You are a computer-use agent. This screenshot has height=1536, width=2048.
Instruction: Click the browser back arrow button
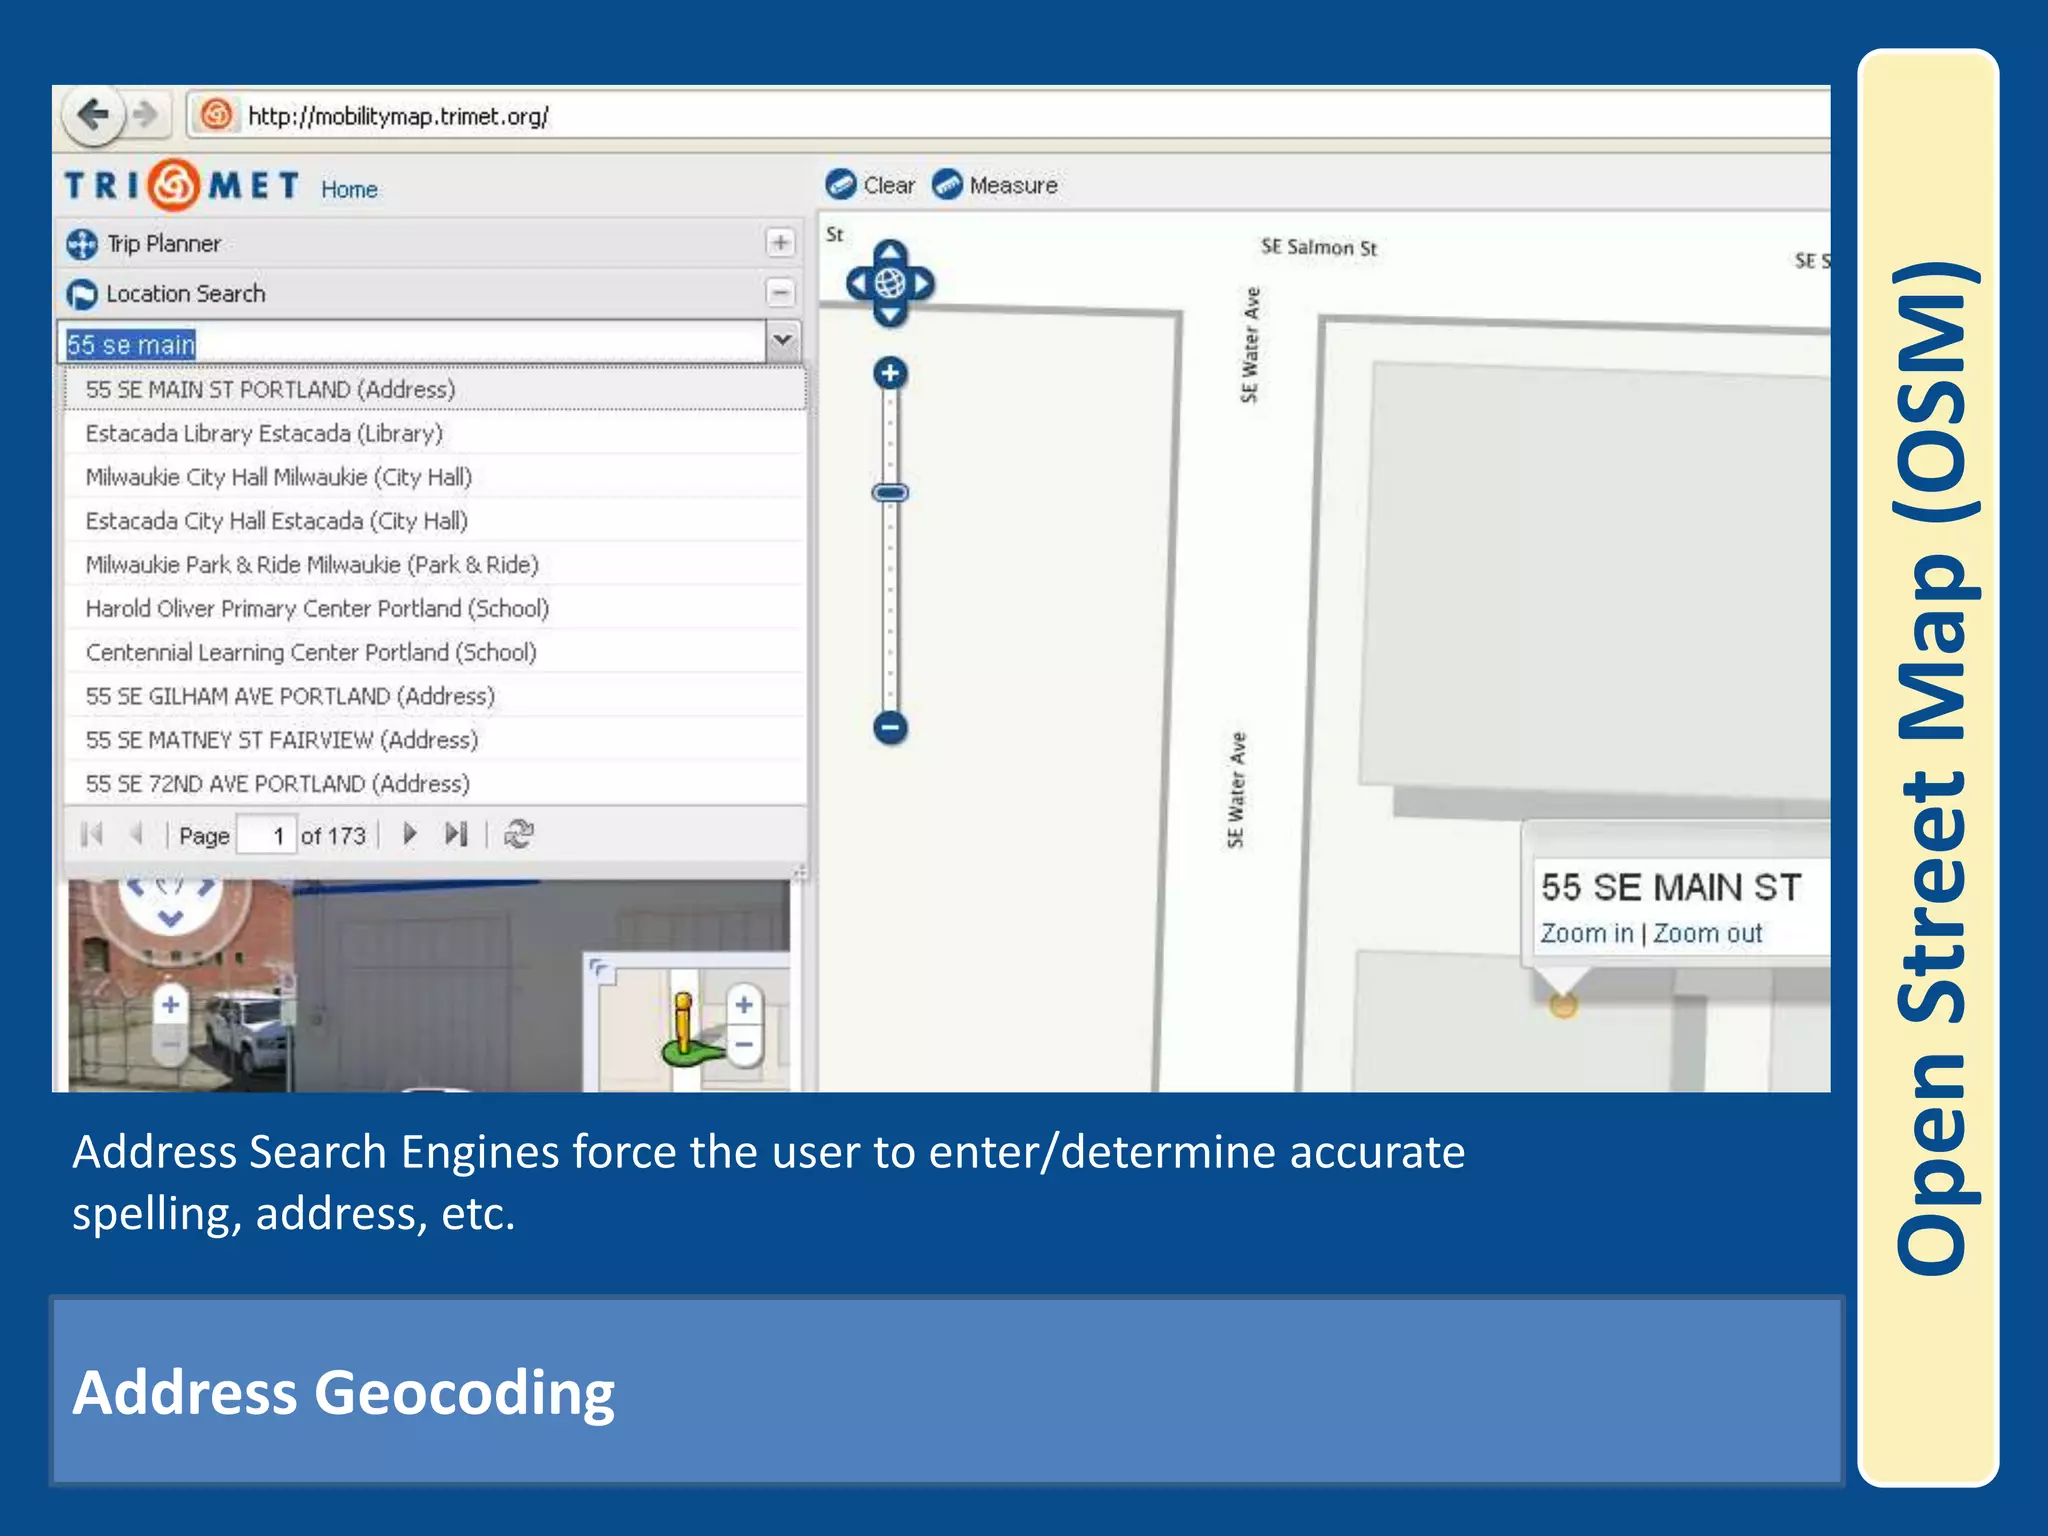pos(93,115)
